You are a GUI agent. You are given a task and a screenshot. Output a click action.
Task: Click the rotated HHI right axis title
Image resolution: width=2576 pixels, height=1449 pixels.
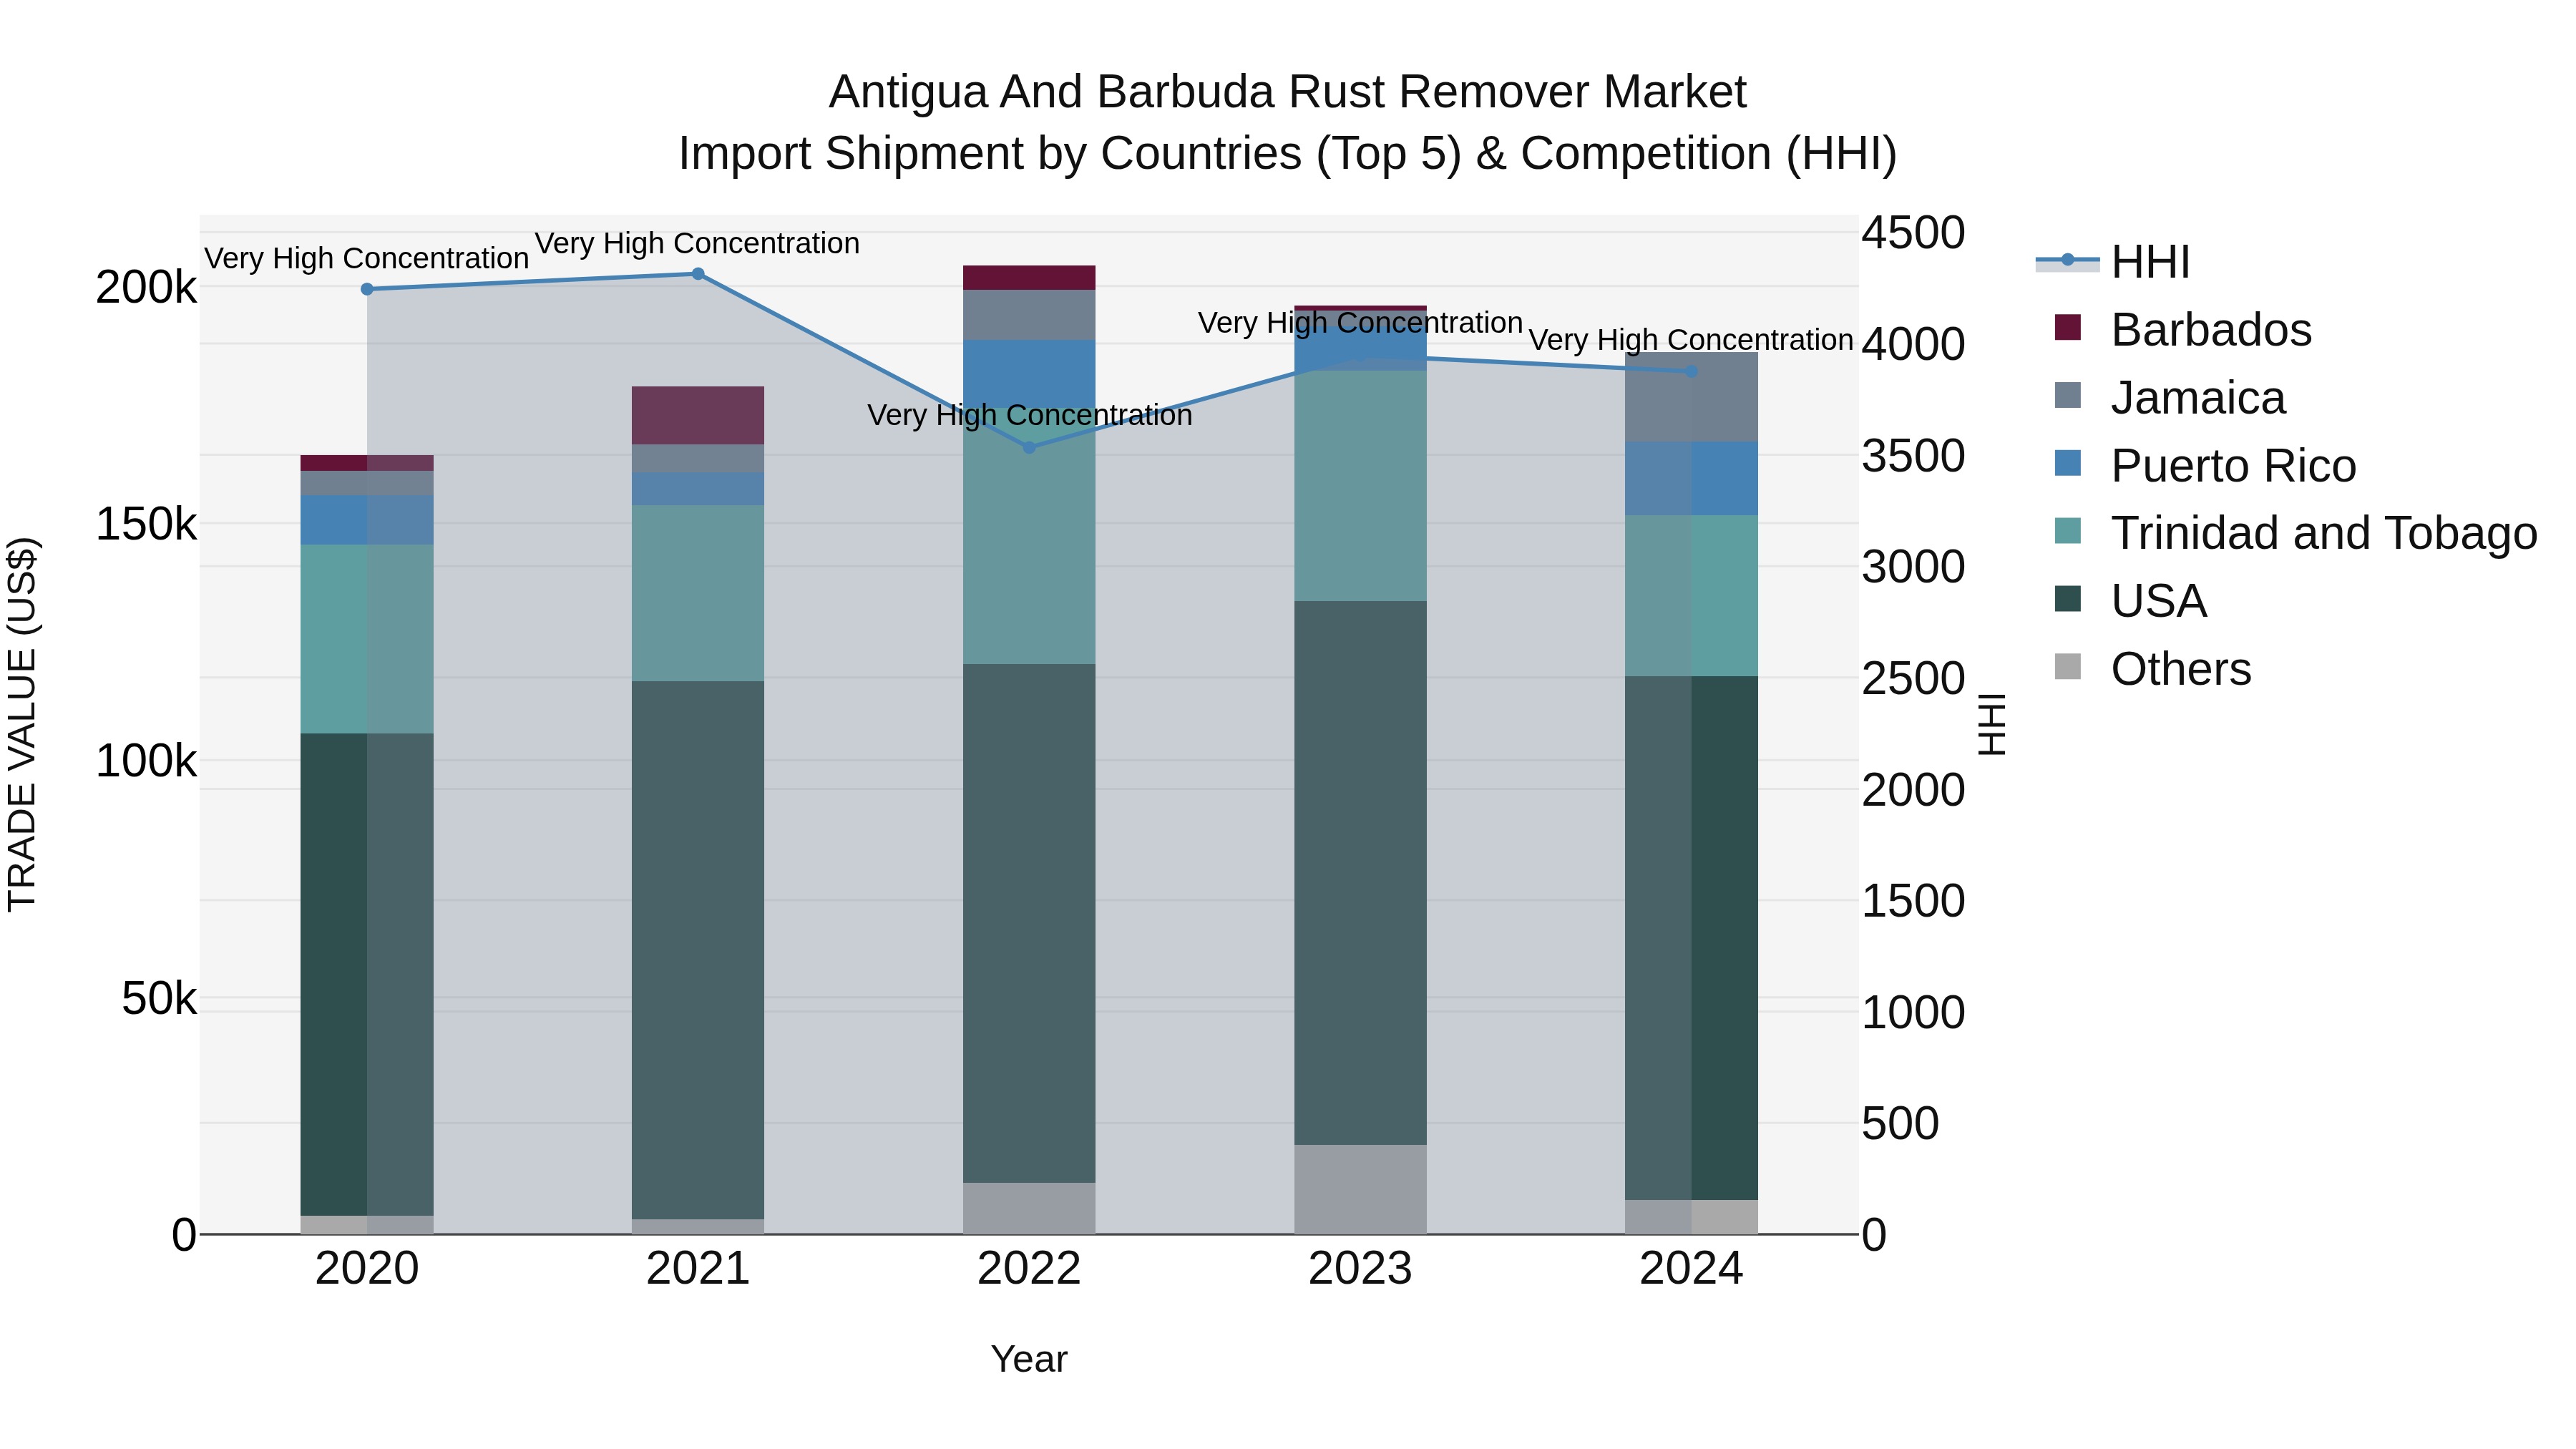click(x=1992, y=724)
